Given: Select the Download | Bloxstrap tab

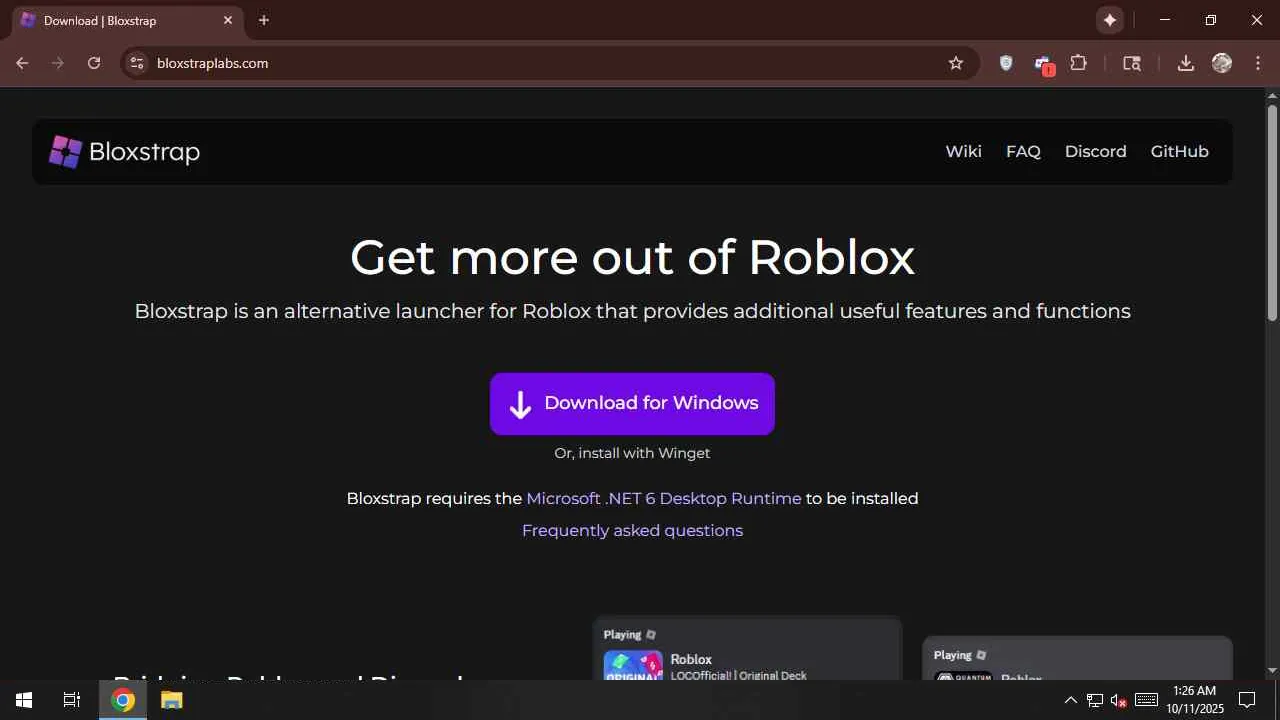Looking at the screenshot, I should pyautogui.click(x=126, y=21).
